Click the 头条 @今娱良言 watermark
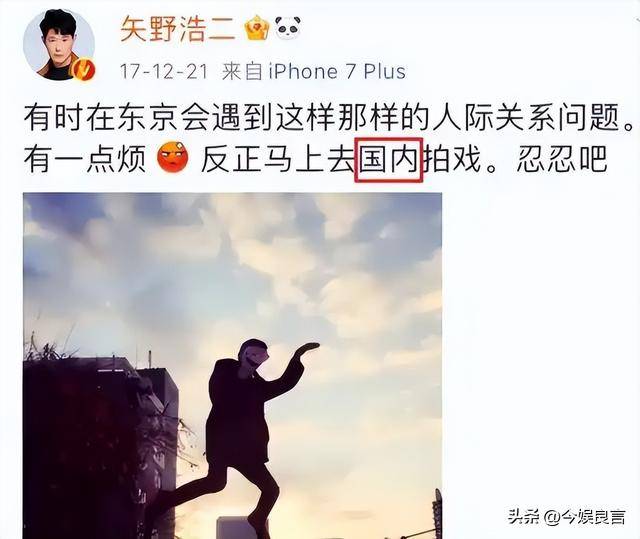Viewport: 640px width, 539px height. click(567, 517)
